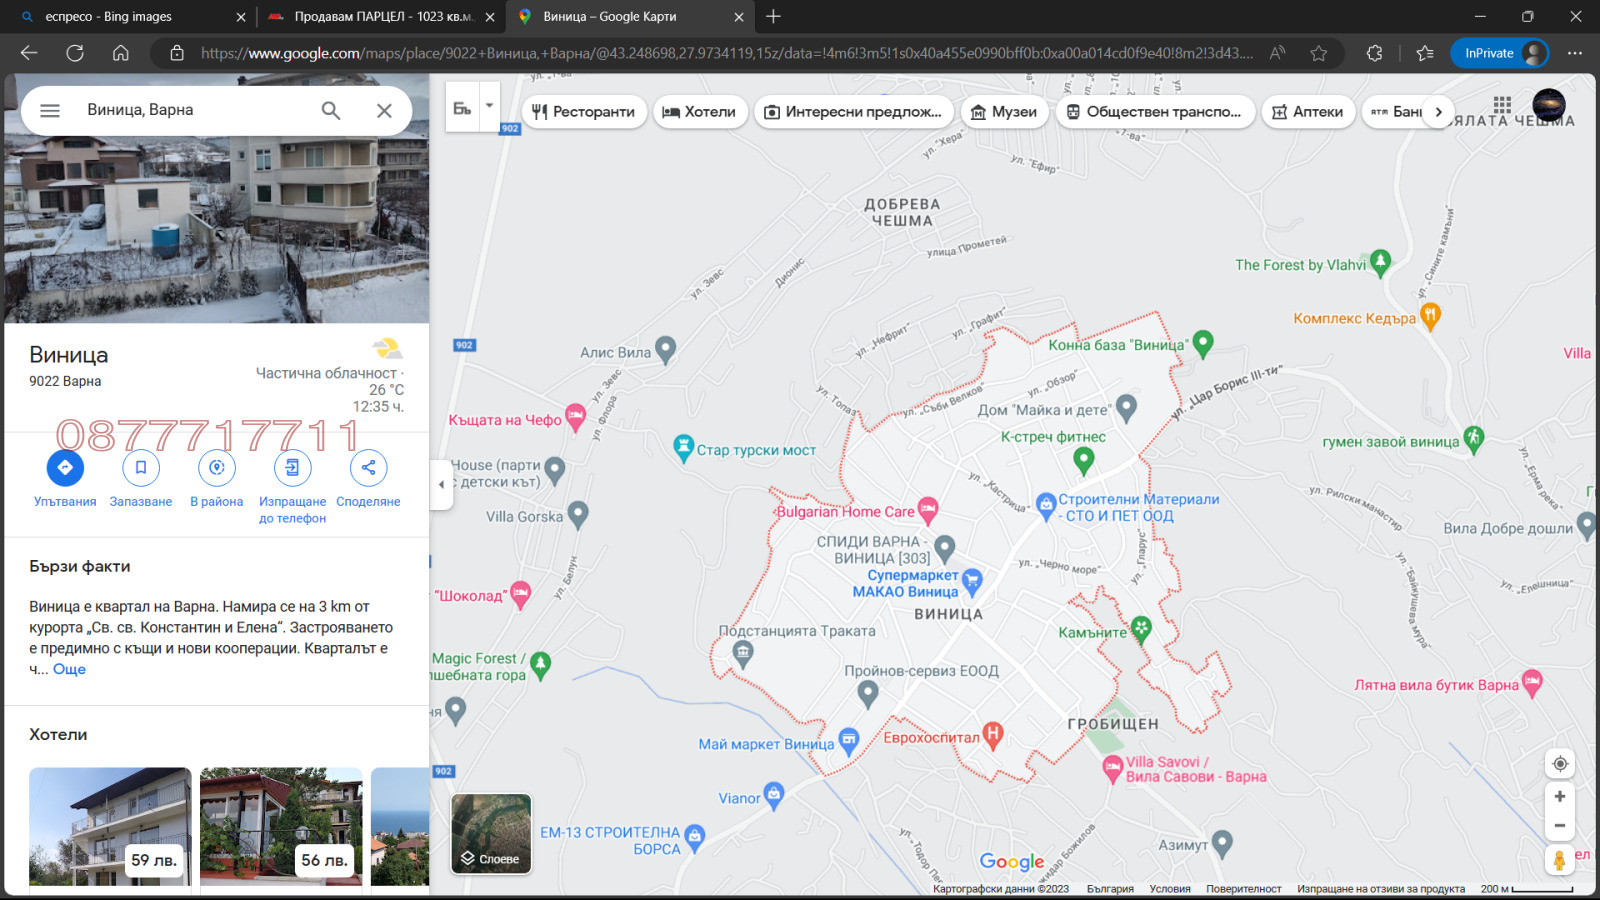Click the address bar URL
1600x900 pixels.
pos(726,53)
